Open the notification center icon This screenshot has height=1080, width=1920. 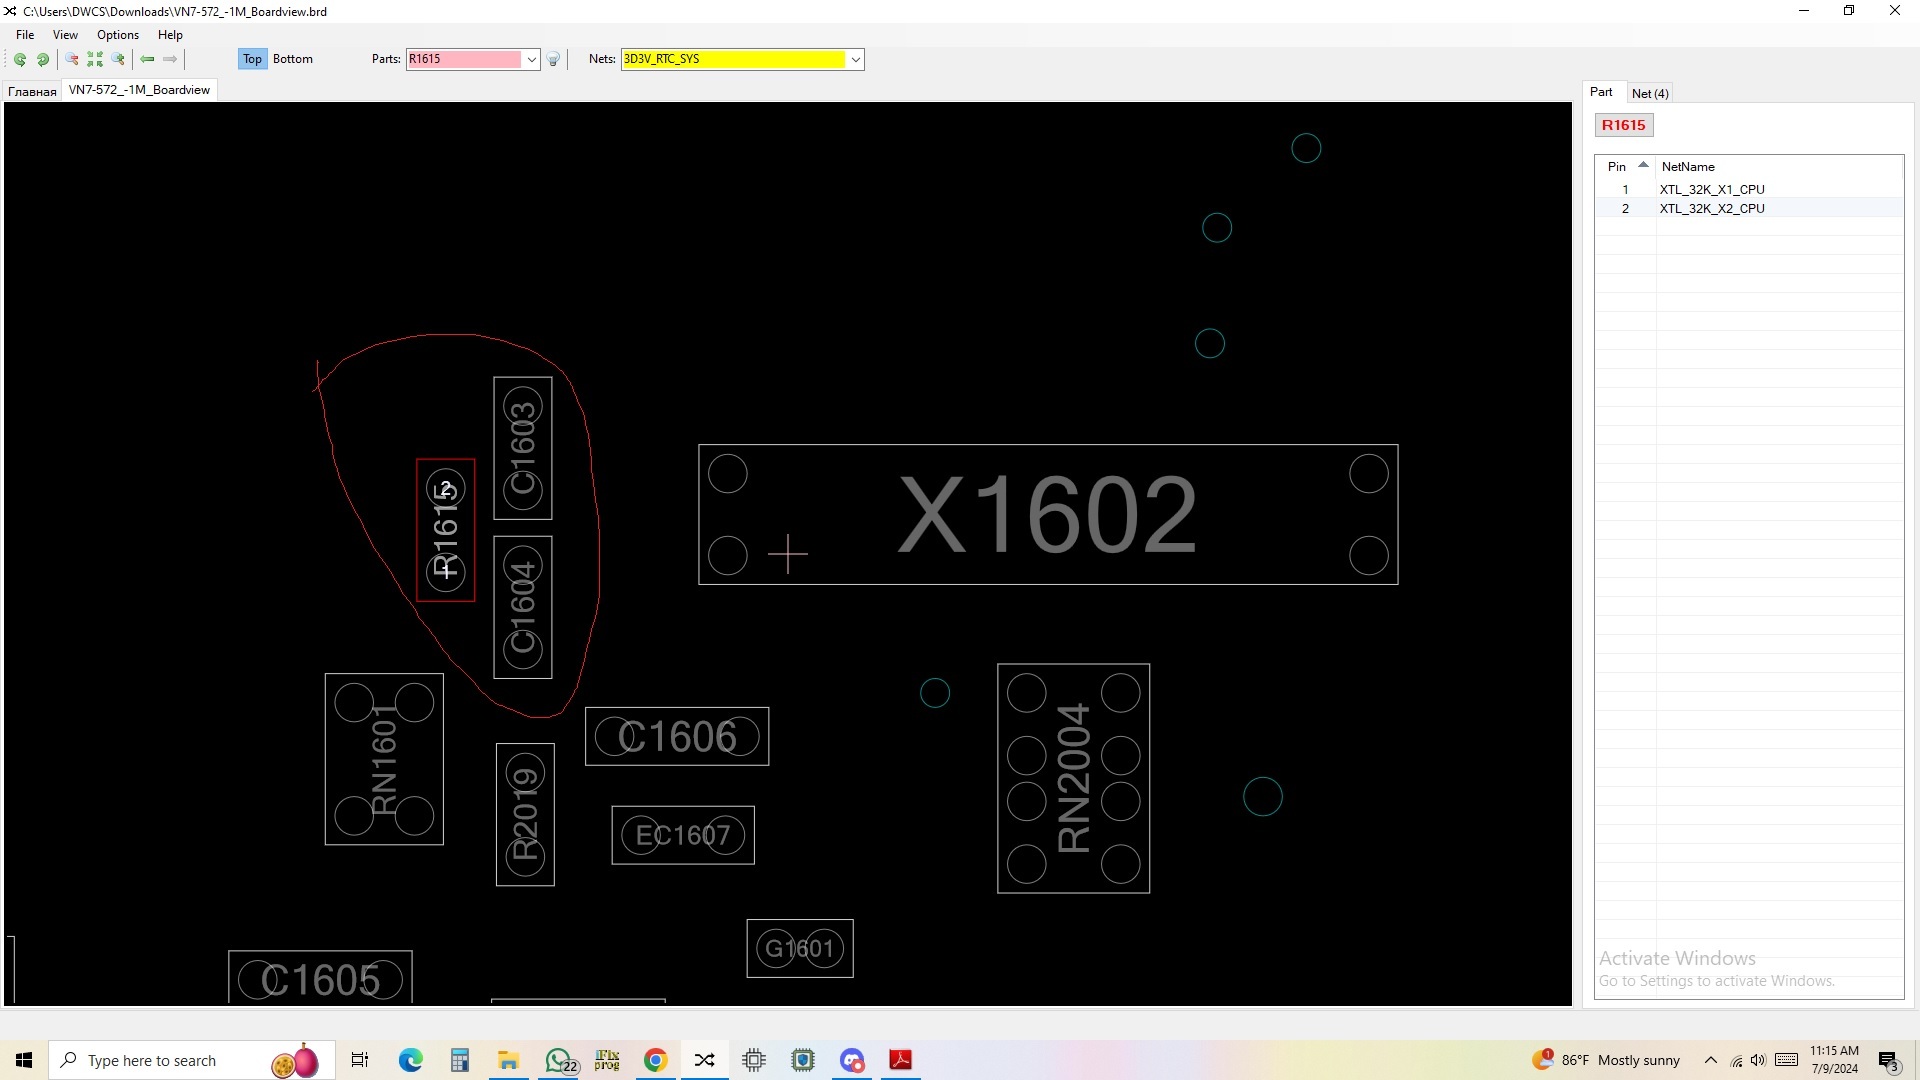1889,1061
